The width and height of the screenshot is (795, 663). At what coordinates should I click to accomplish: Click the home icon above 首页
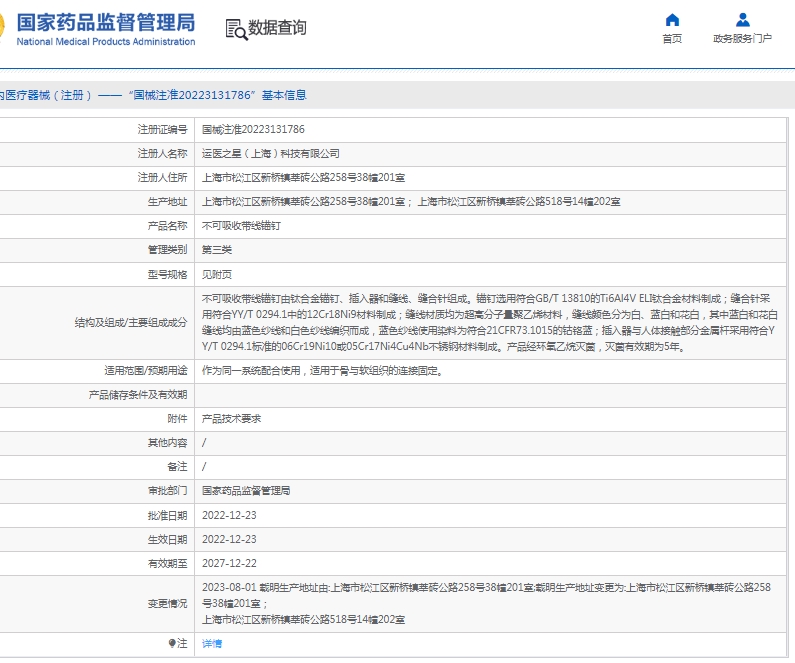(x=672, y=20)
